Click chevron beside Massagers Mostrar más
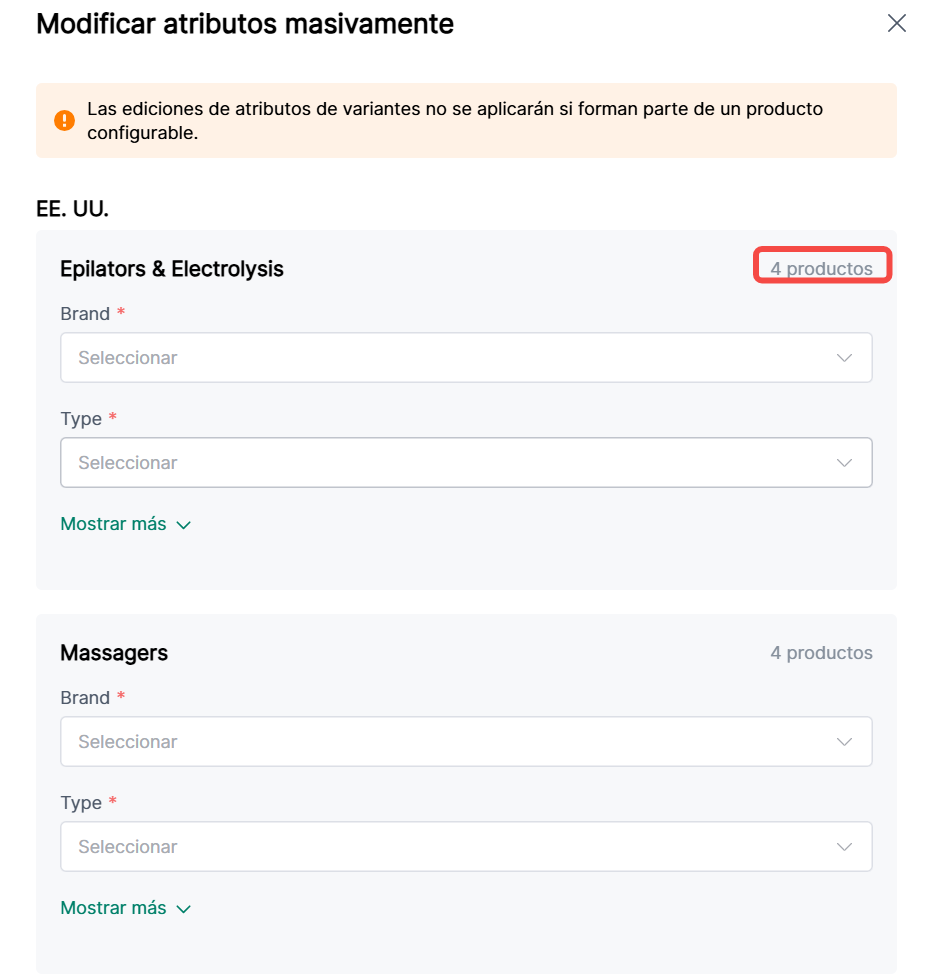 coord(183,909)
